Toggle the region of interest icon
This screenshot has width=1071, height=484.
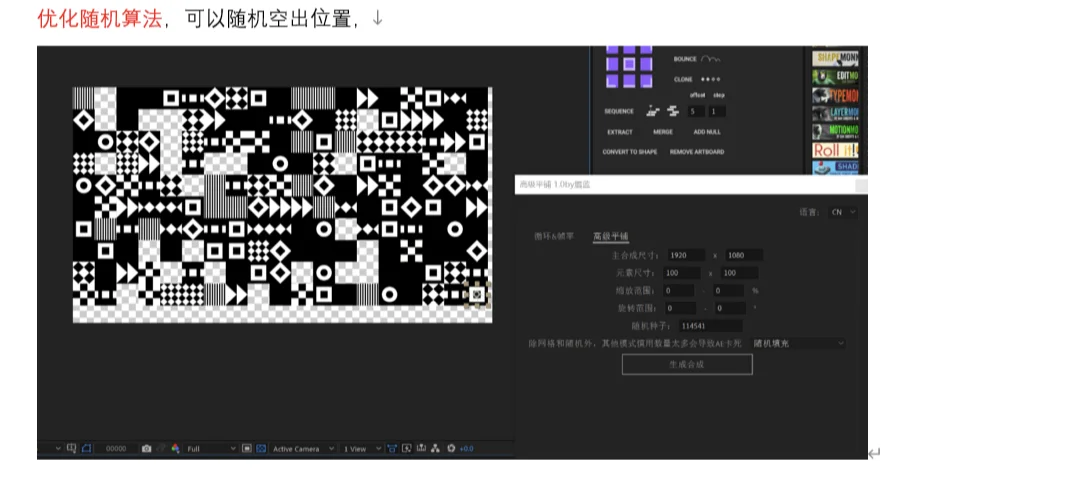pos(247,449)
